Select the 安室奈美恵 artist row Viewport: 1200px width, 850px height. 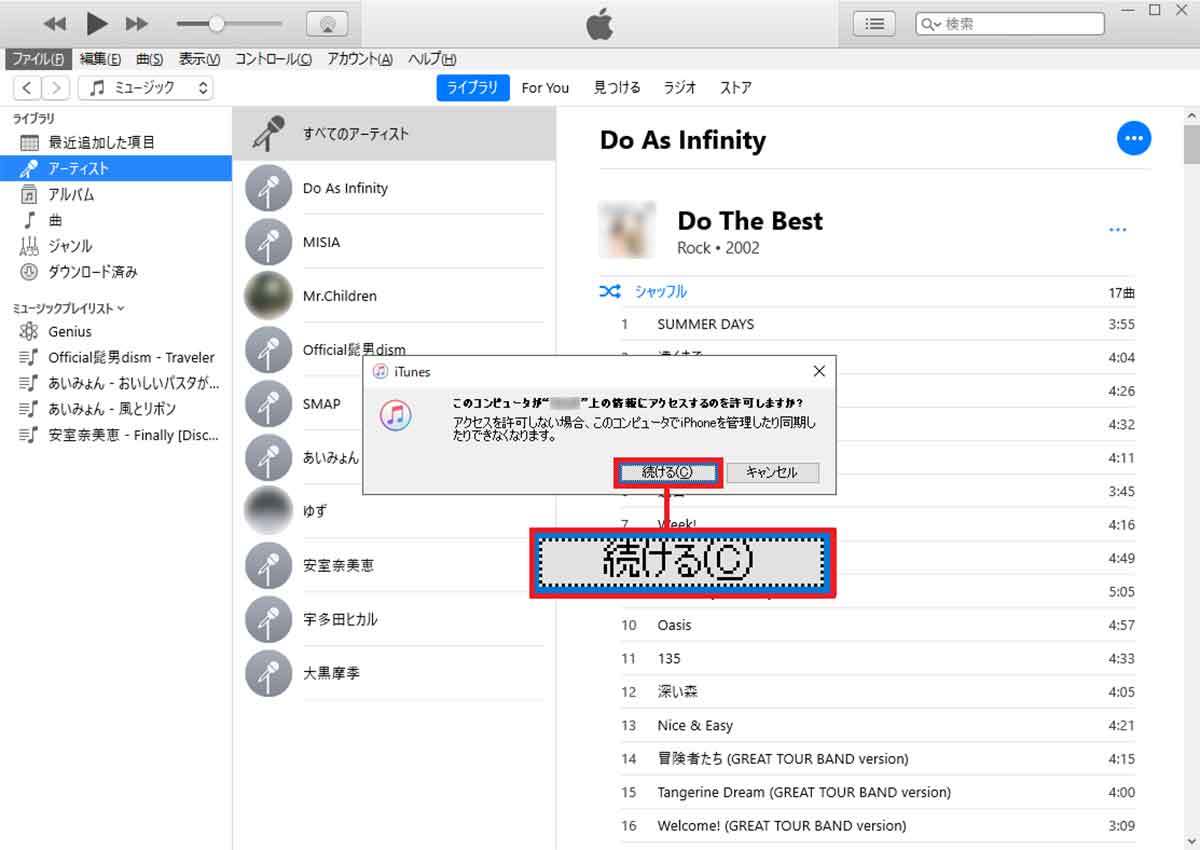[x=394, y=566]
